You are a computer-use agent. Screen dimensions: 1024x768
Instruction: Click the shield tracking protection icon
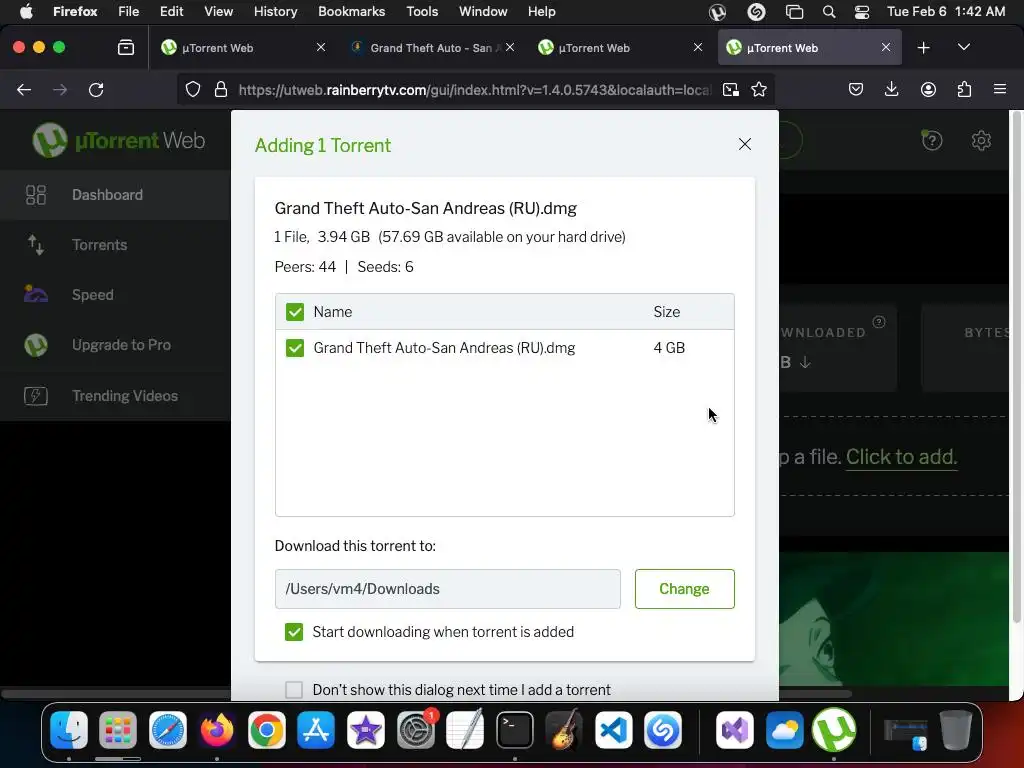point(193,89)
